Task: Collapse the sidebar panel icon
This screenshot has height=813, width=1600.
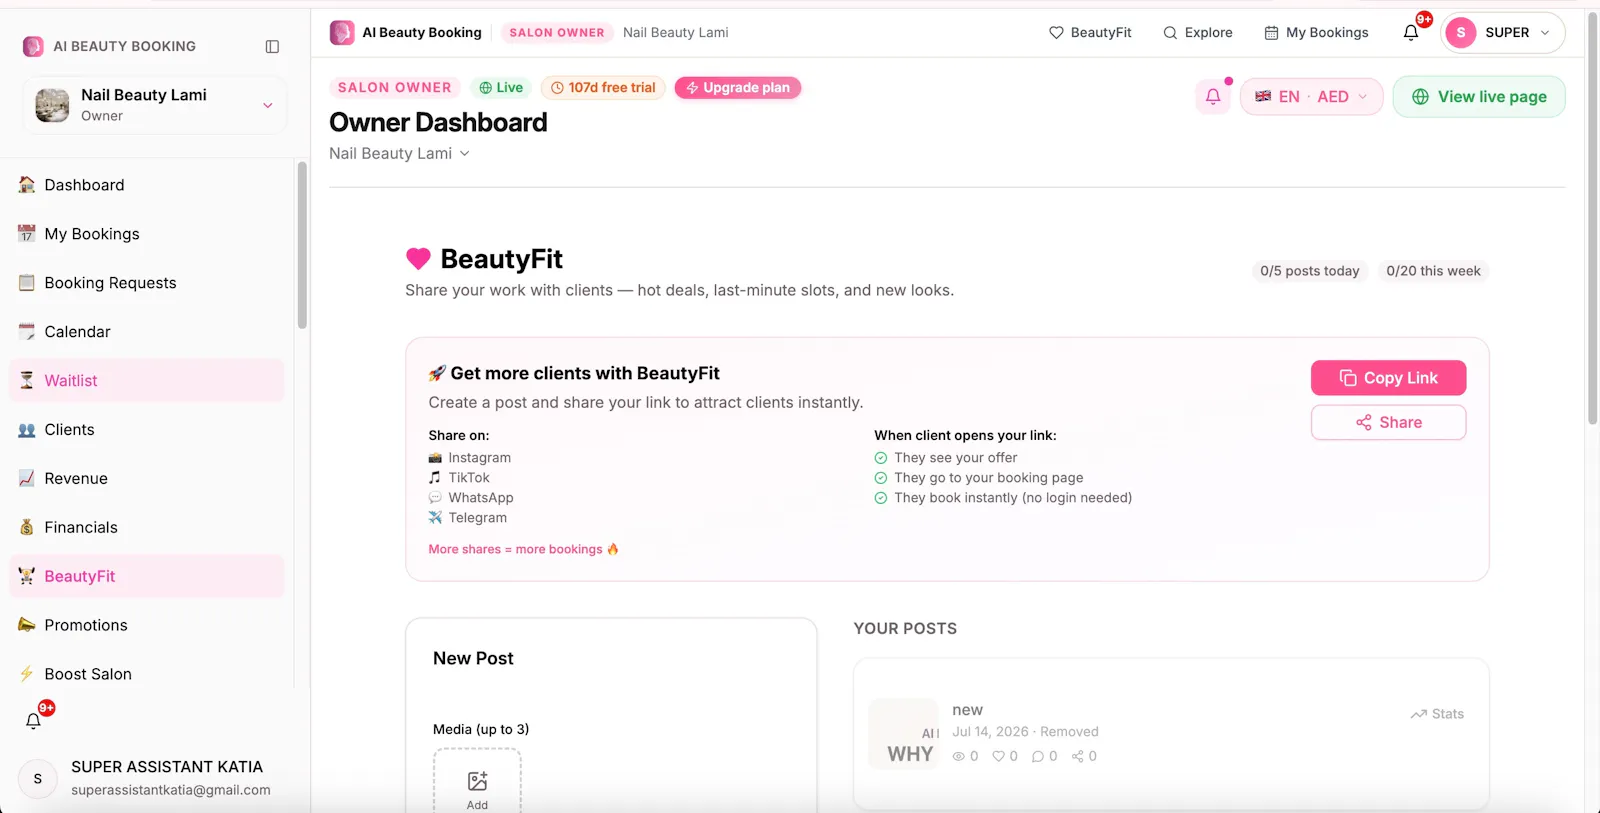Action: coord(272,47)
